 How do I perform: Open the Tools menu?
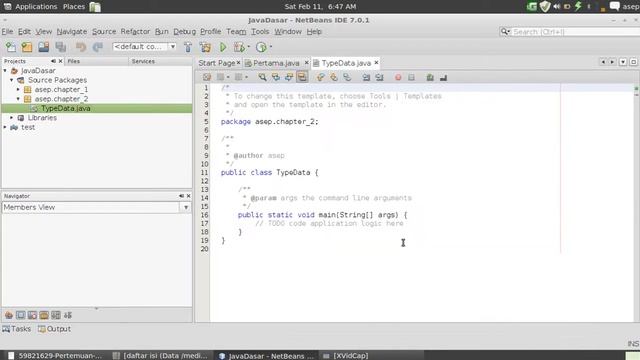coord(260,31)
